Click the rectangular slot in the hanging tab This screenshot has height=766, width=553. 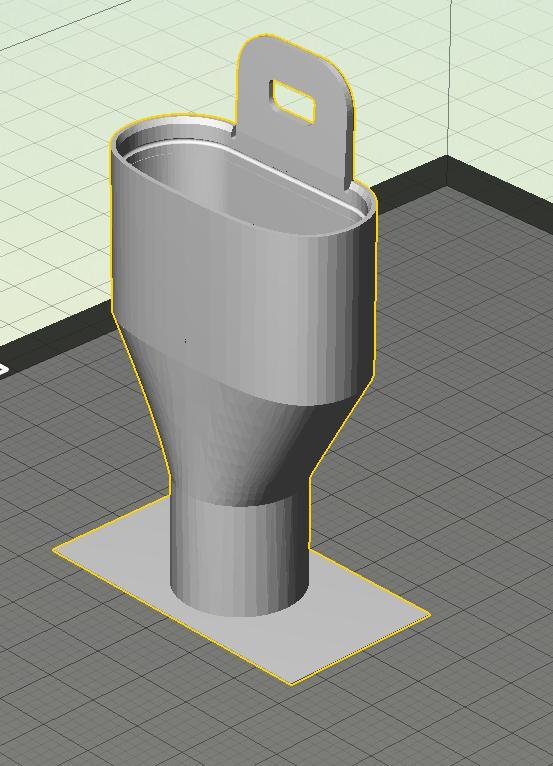coord(293,102)
